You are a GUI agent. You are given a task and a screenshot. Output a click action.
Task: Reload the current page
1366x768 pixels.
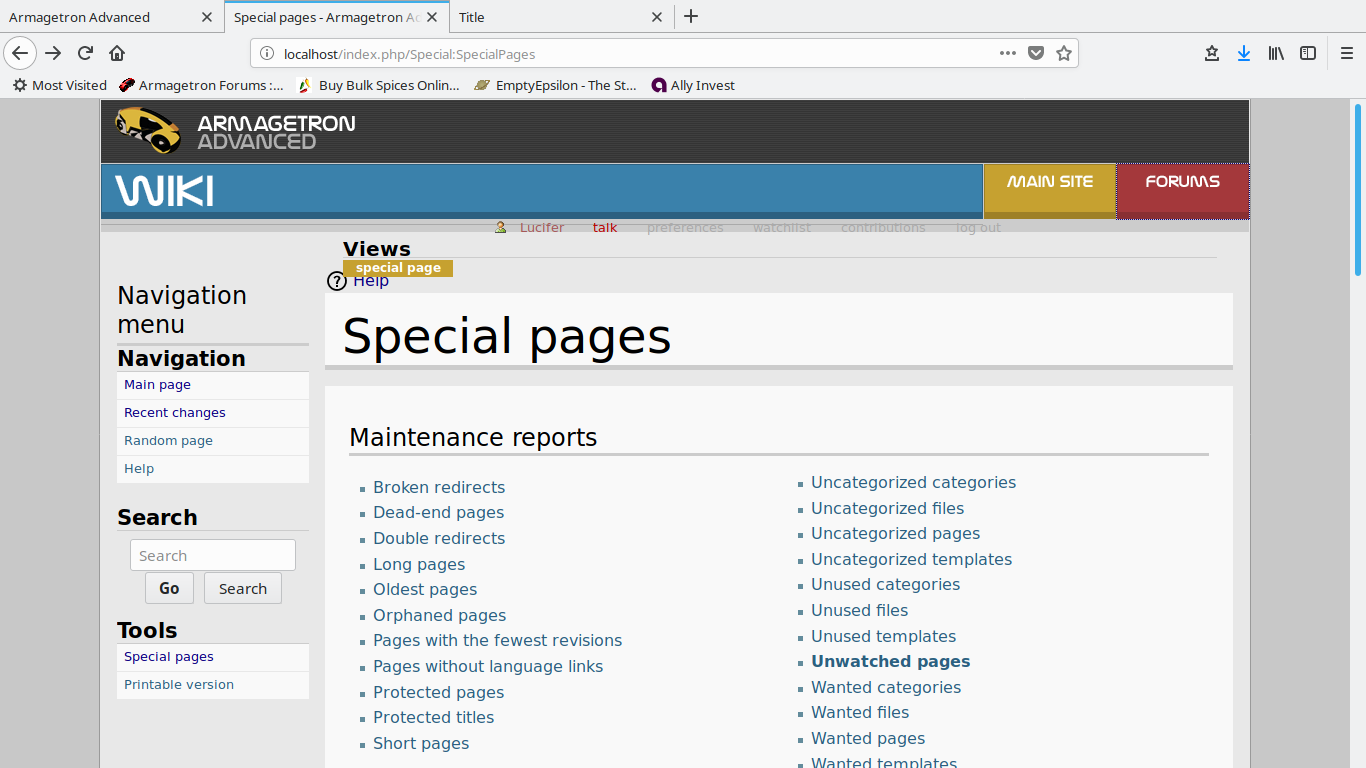click(x=86, y=53)
